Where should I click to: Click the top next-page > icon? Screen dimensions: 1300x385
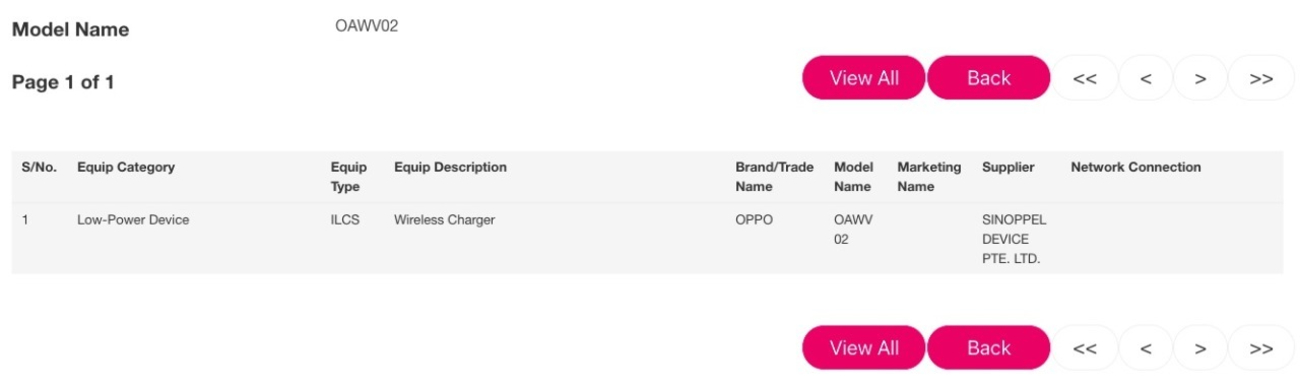point(1200,78)
